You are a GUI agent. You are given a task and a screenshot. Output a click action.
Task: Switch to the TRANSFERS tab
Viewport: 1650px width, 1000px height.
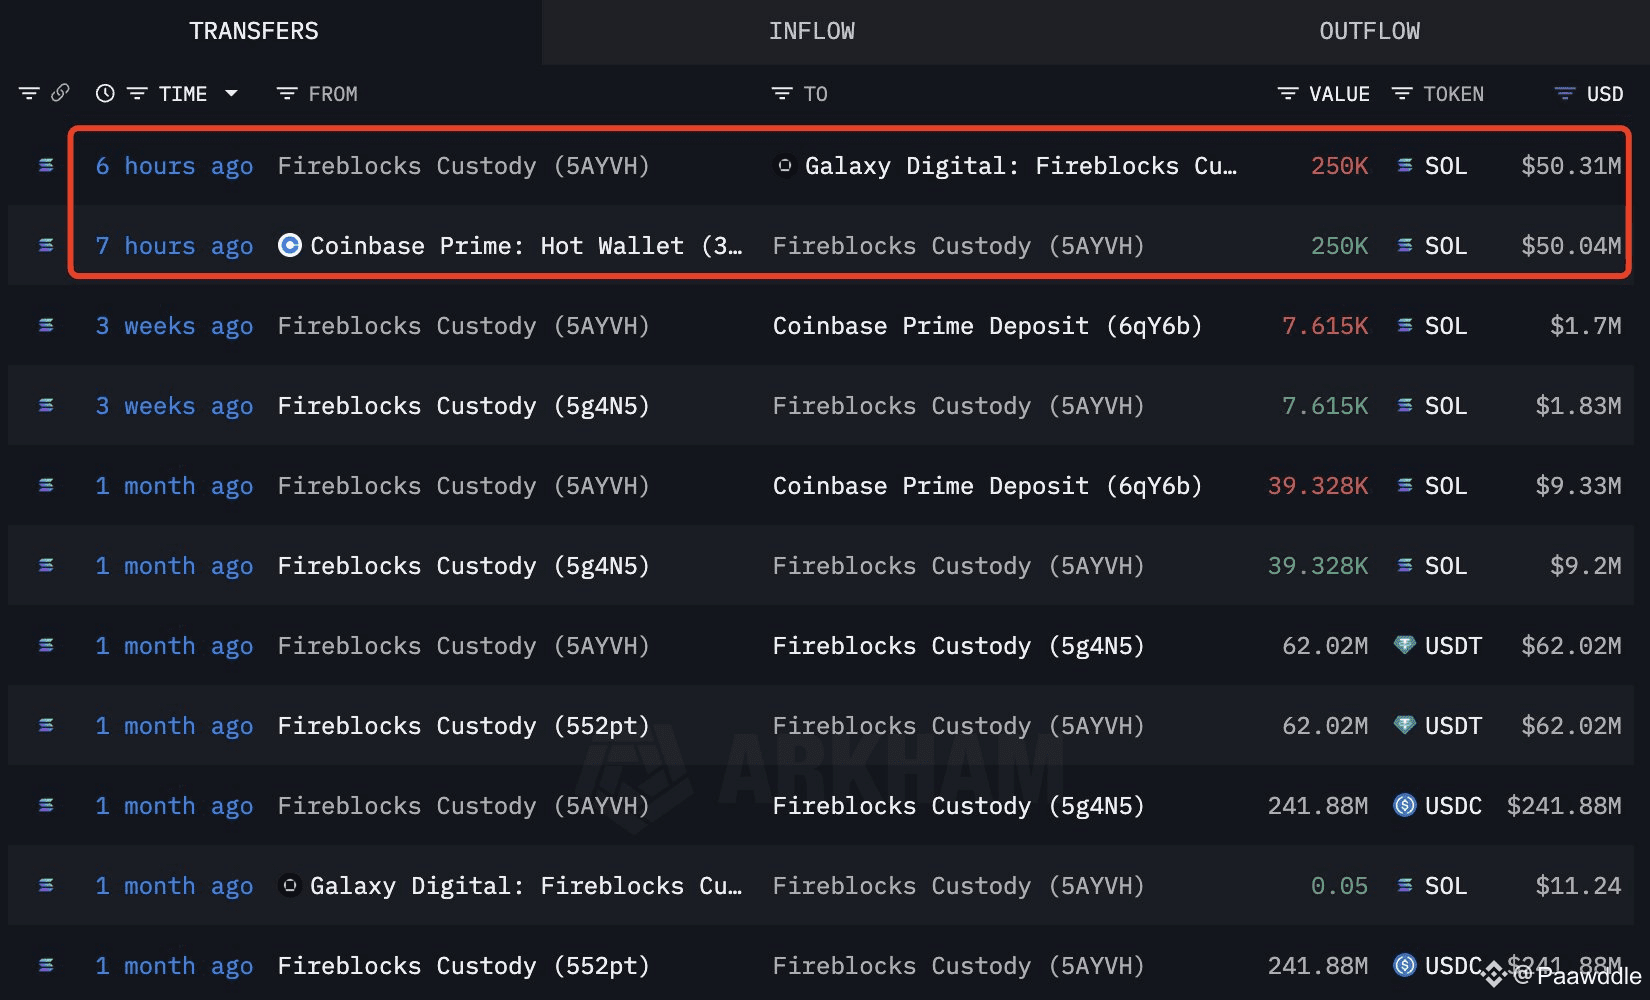coord(254,31)
